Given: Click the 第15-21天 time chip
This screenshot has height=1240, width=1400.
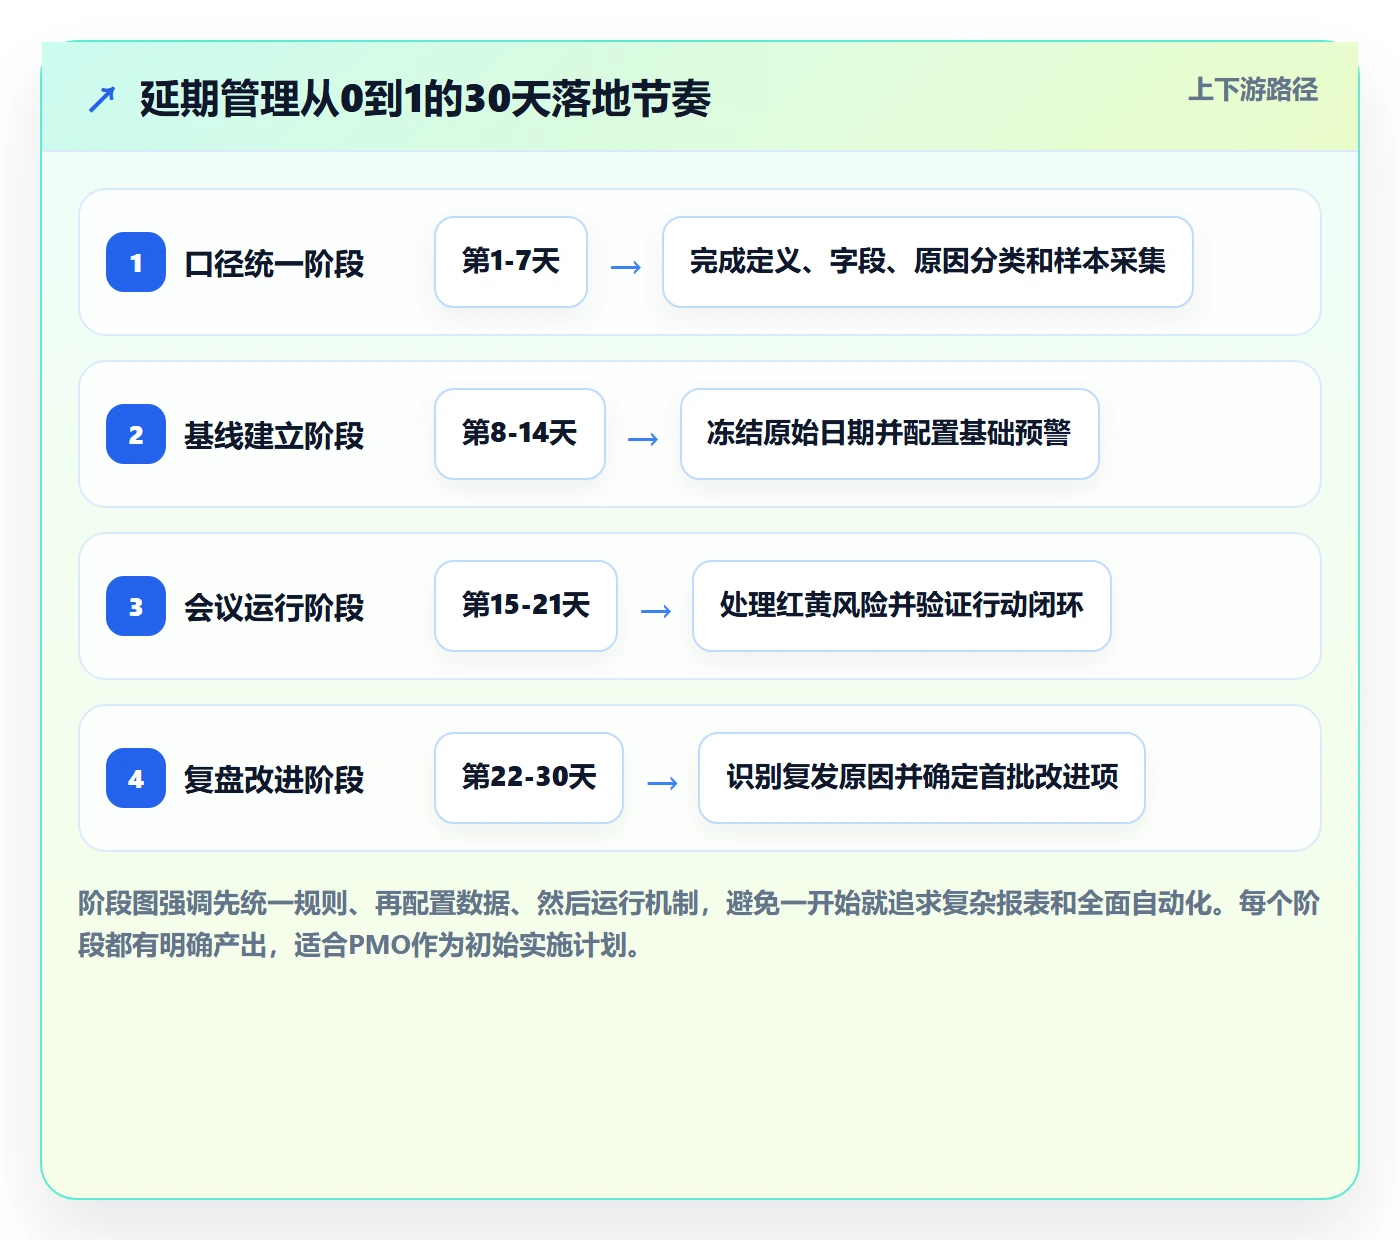Looking at the screenshot, I should 526,606.
